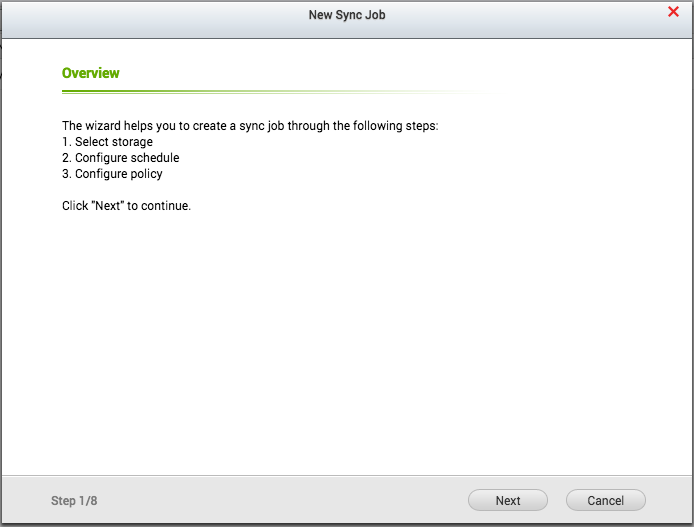Click the title bar left of the title
The height and width of the screenshot is (527, 694).
click(150, 15)
